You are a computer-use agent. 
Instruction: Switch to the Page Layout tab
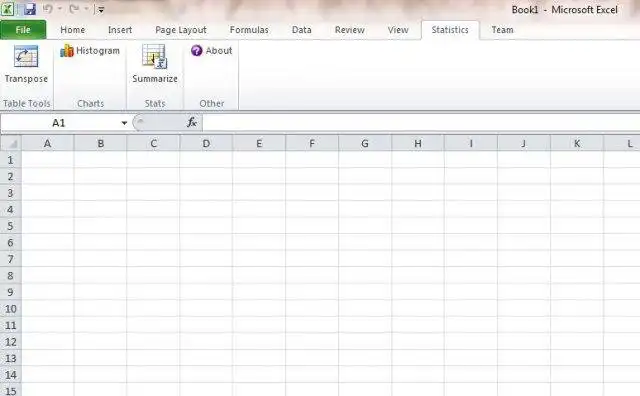pos(181,30)
